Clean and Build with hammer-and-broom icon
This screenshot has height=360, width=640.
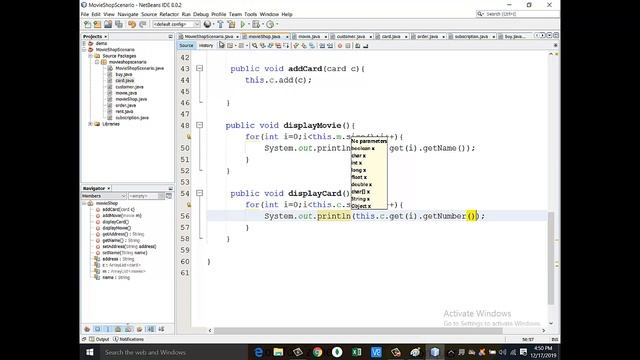(231, 24)
